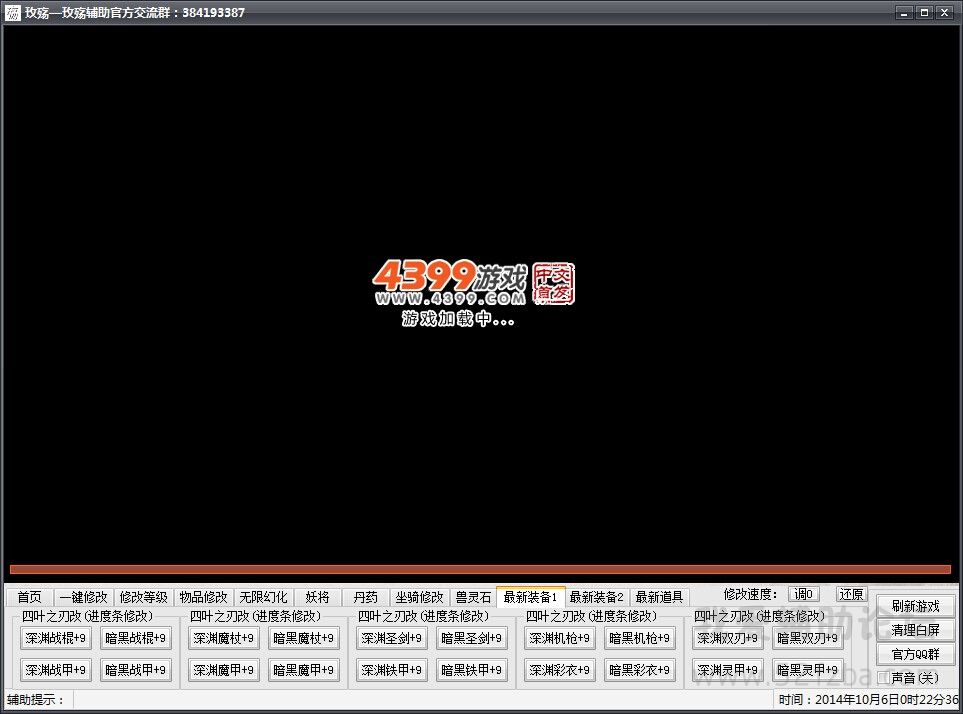Switch to the 兽灵石 tab
The width and height of the screenshot is (963, 714).
(x=473, y=597)
